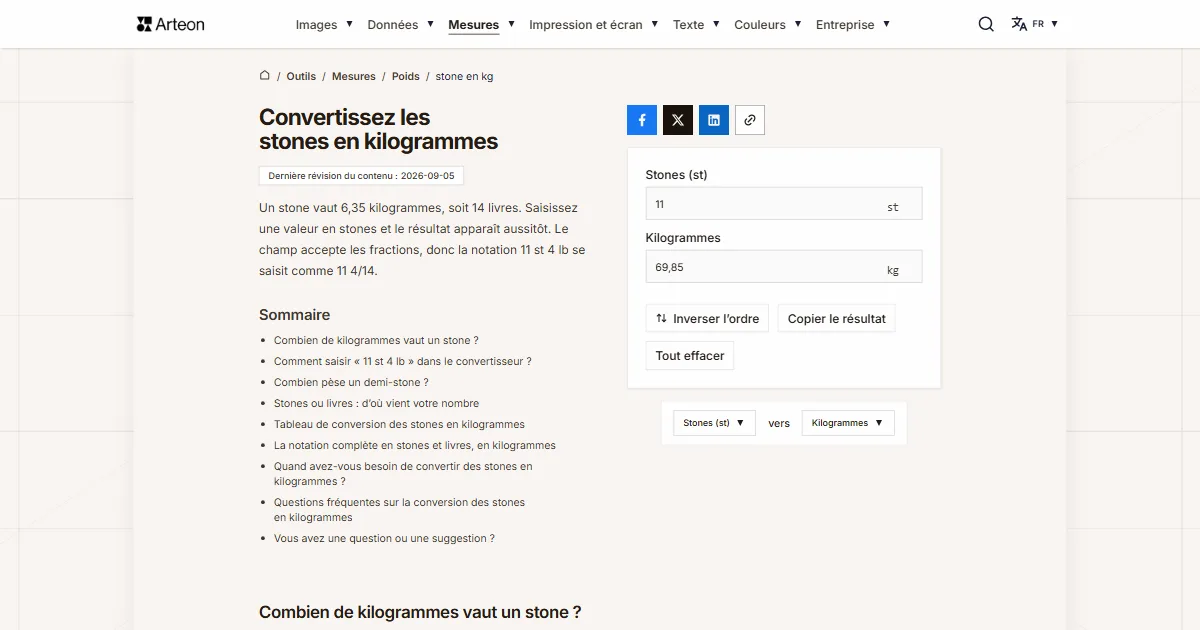The width and height of the screenshot is (1200, 630).
Task: Click the Kilogrammes result field
Action: point(784,267)
